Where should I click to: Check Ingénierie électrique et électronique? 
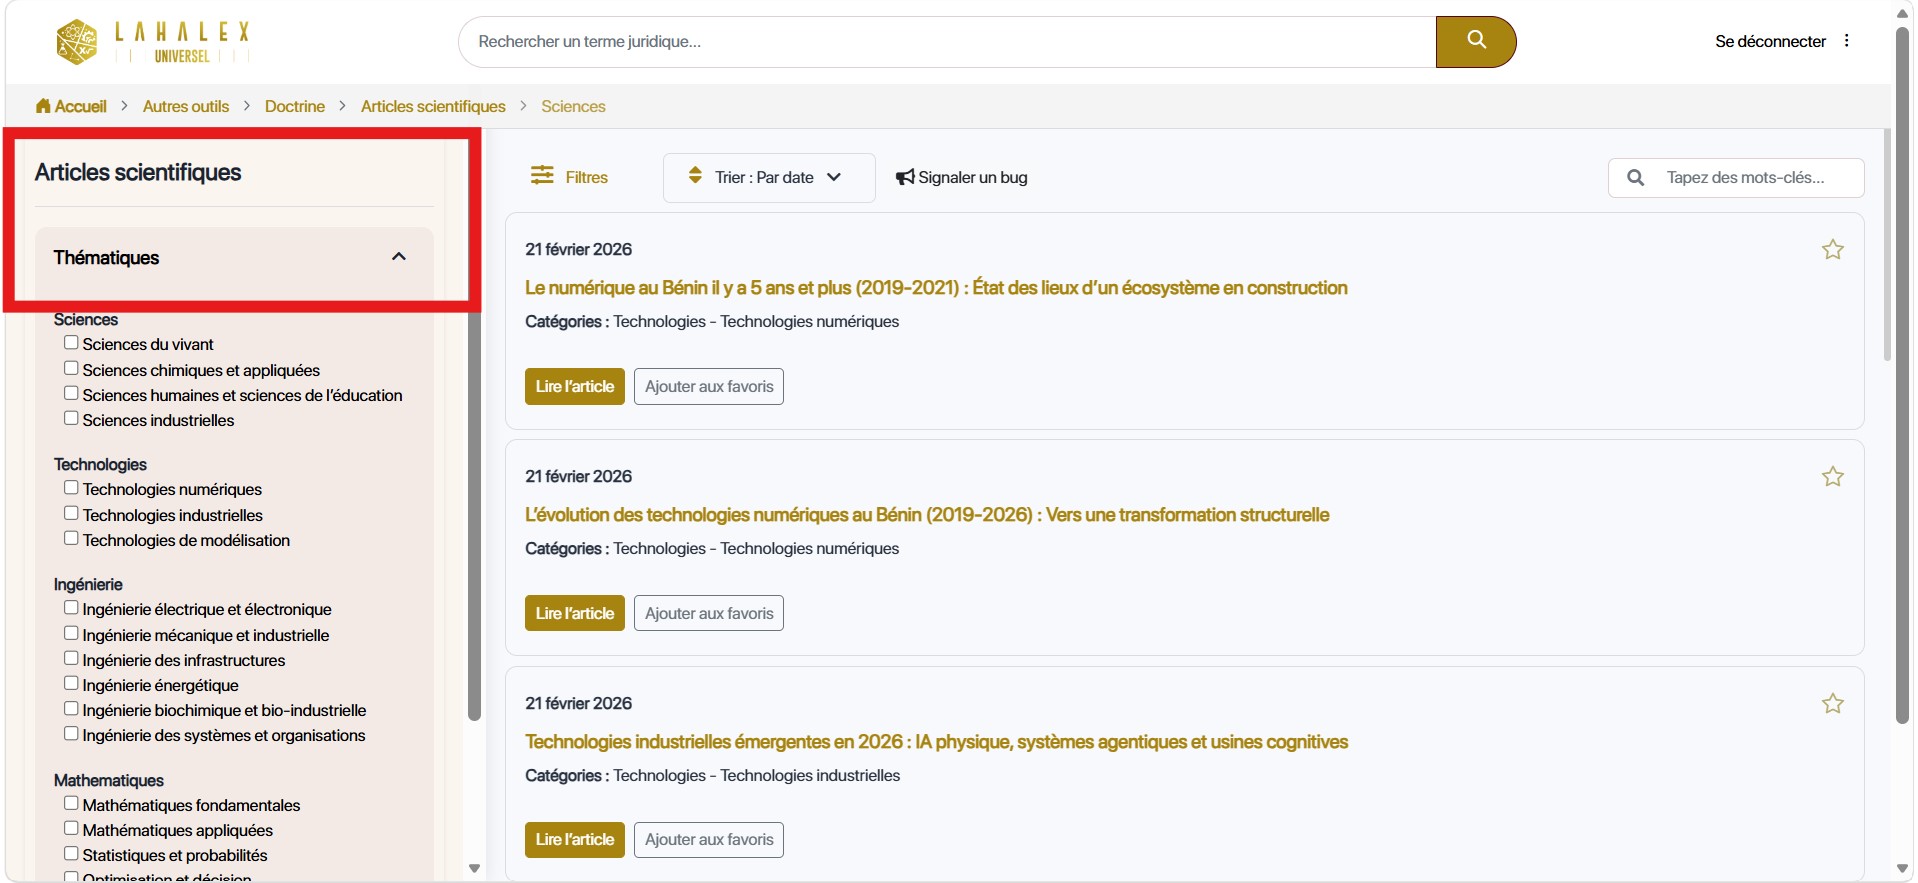pos(71,608)
